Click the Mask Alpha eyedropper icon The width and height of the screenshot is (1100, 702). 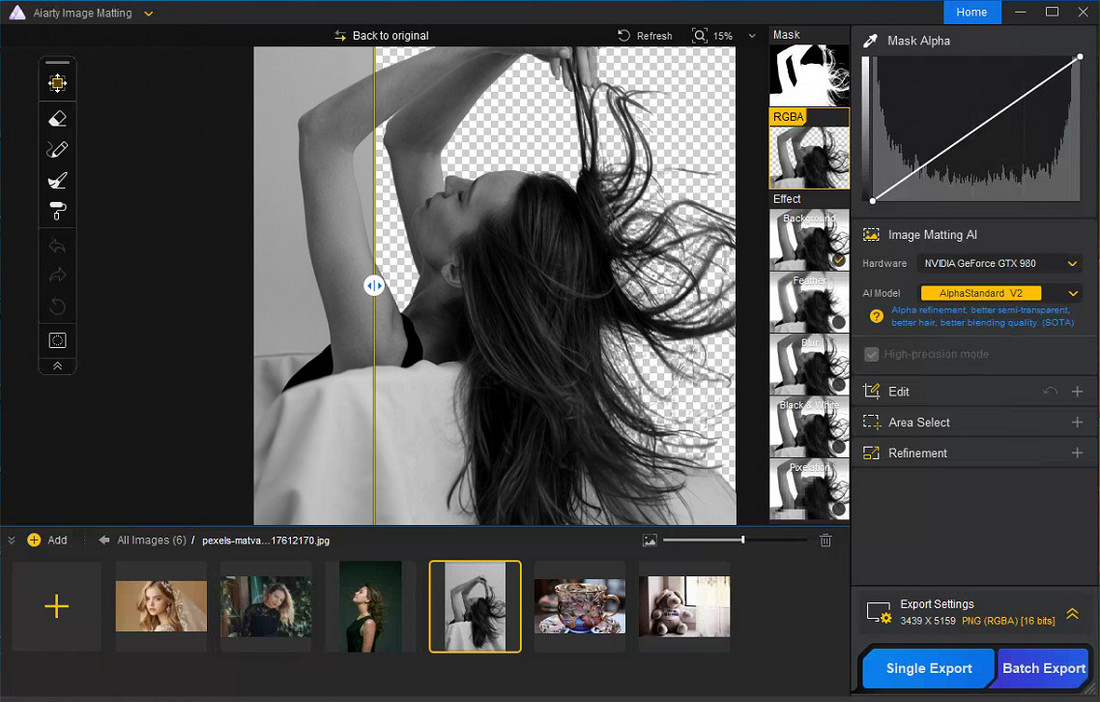870,41
